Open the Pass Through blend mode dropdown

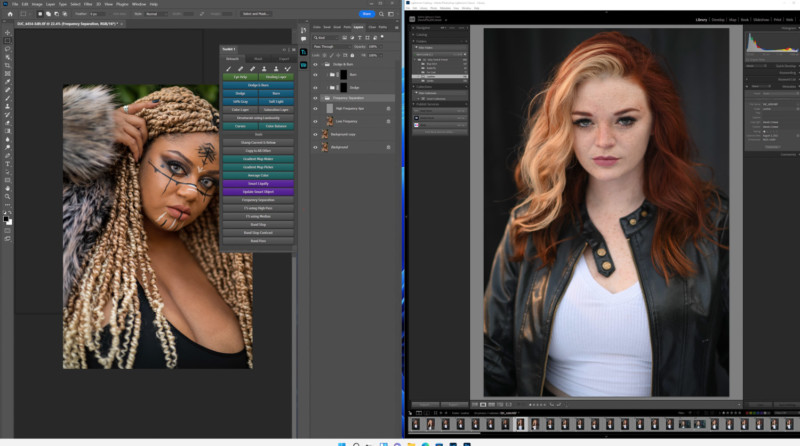coord(332,46)
